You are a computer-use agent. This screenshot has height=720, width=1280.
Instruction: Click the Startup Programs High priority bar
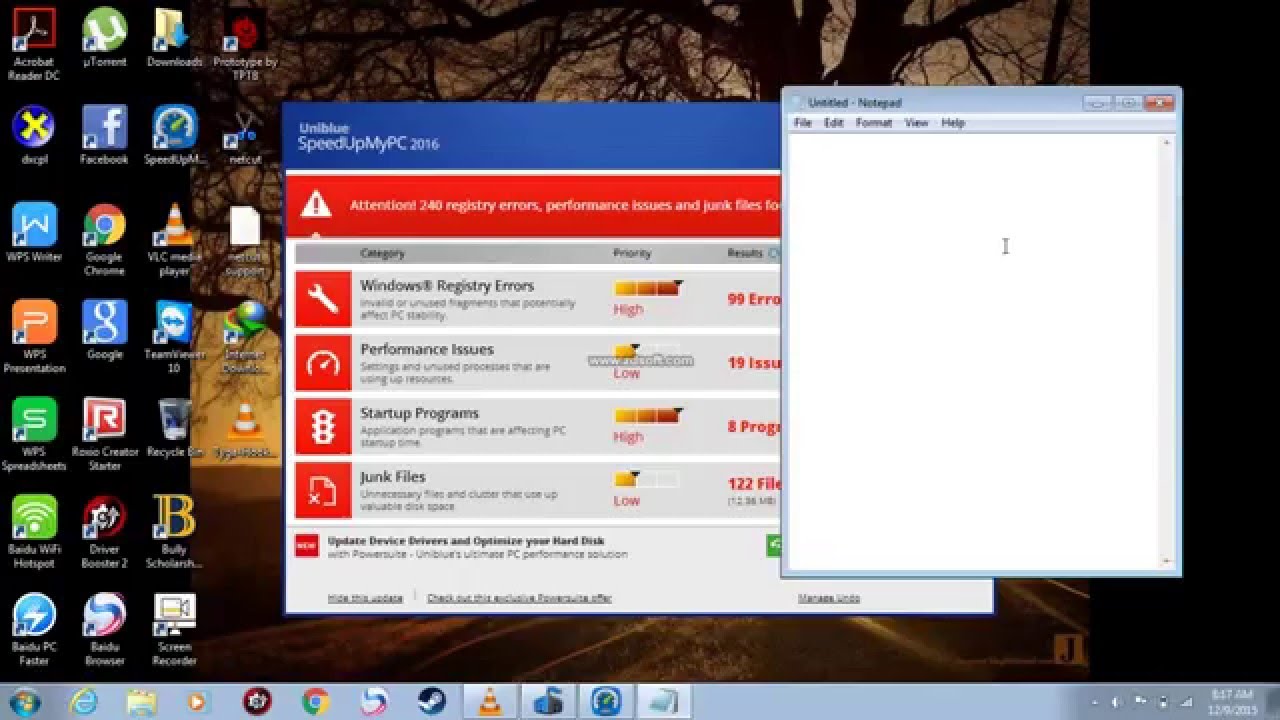[x=647, y=416]
